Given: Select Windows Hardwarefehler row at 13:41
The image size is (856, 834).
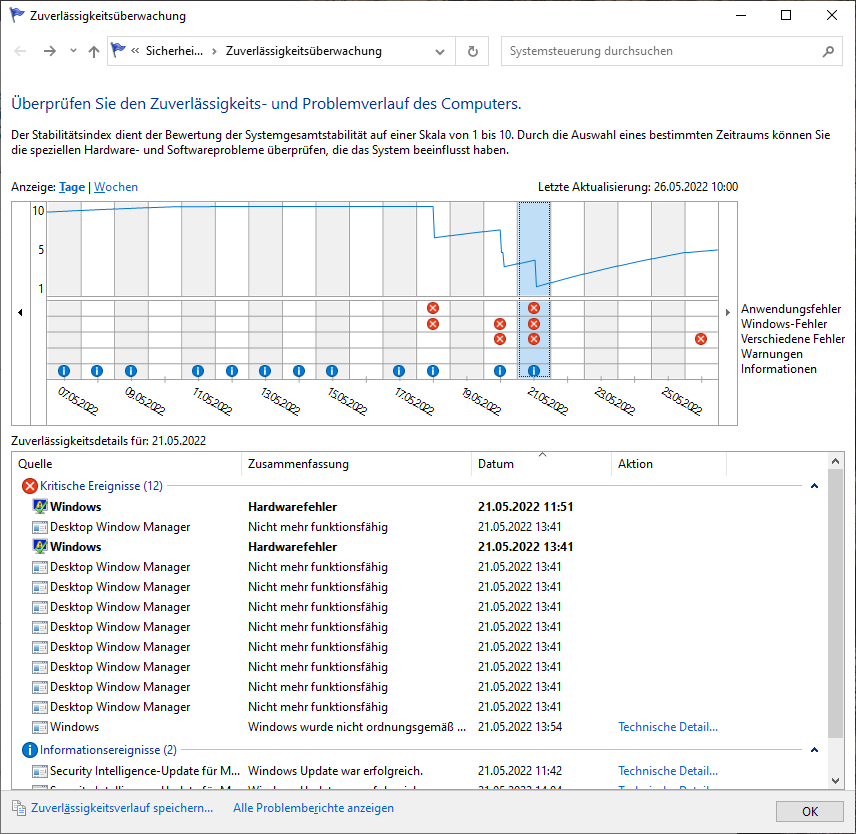Looking at the screenshot, I should 419,546.
